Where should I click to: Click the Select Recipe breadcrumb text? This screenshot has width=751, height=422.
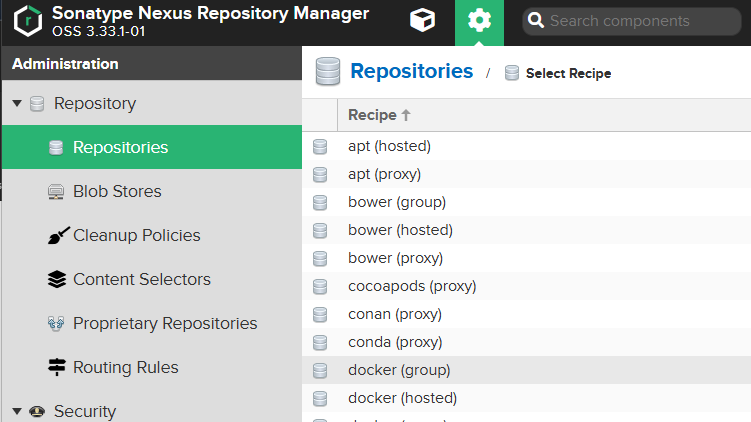(569, 73)
